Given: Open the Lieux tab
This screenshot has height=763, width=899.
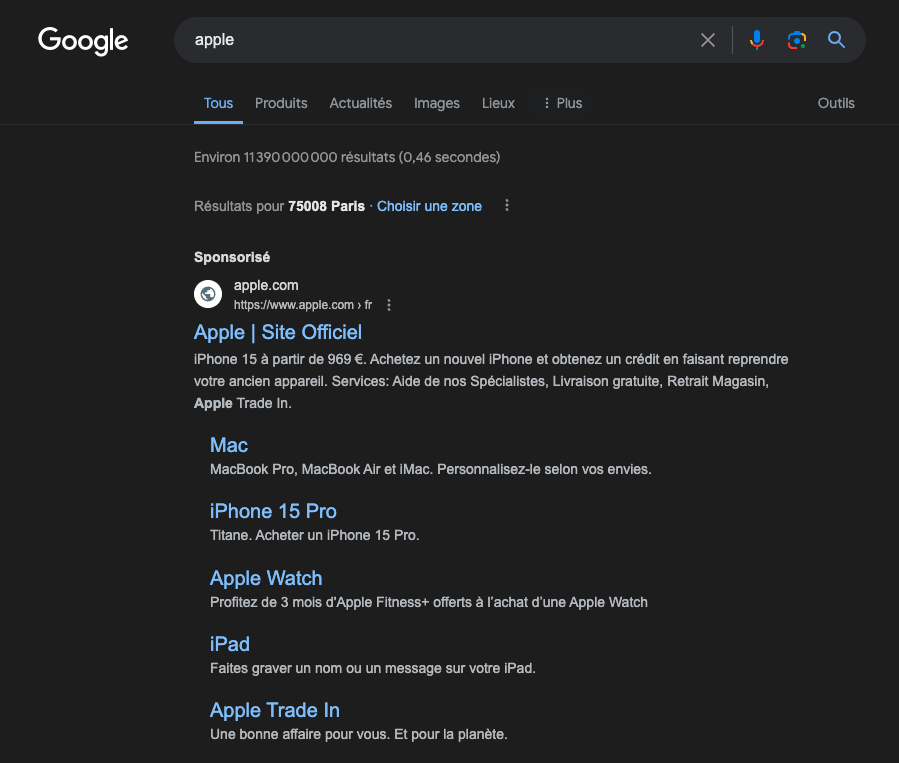Looking at the screenshot, I should pos(498,103).
